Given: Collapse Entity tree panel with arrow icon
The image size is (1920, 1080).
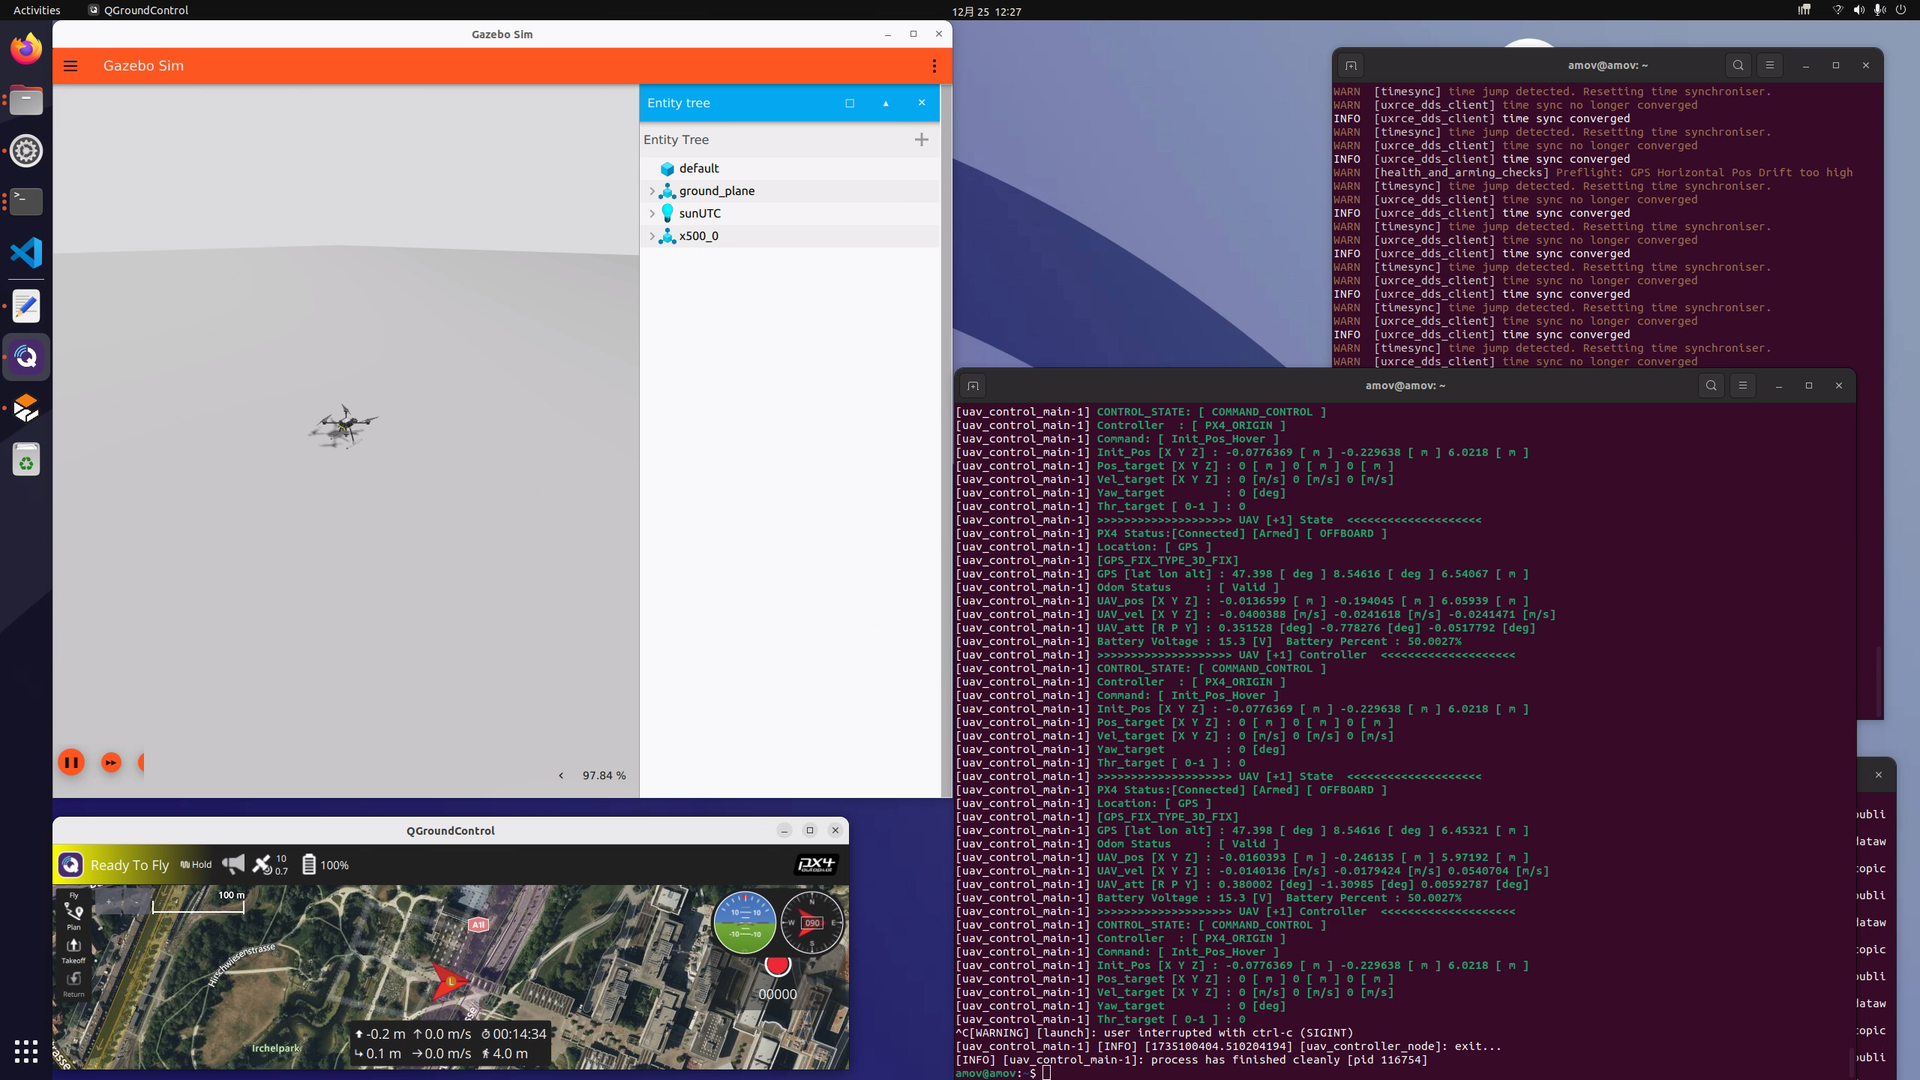Looking at the screenshot, I should [x=886, y=103].
